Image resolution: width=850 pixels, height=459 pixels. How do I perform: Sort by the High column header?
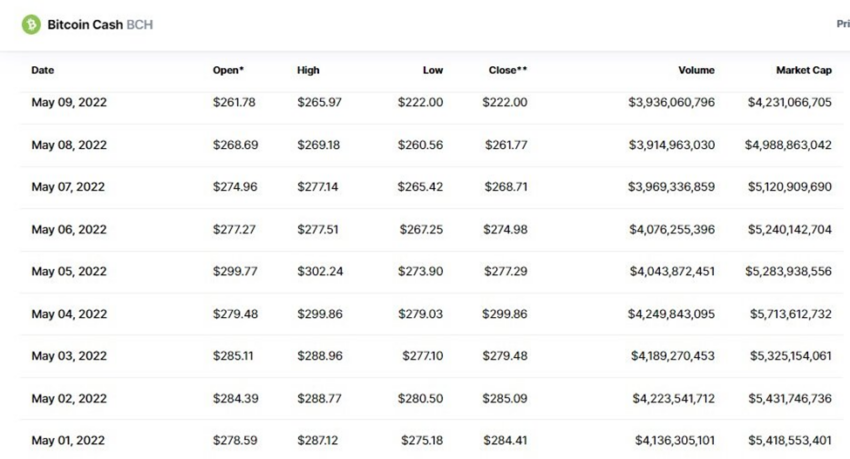[x=308, y=70]
